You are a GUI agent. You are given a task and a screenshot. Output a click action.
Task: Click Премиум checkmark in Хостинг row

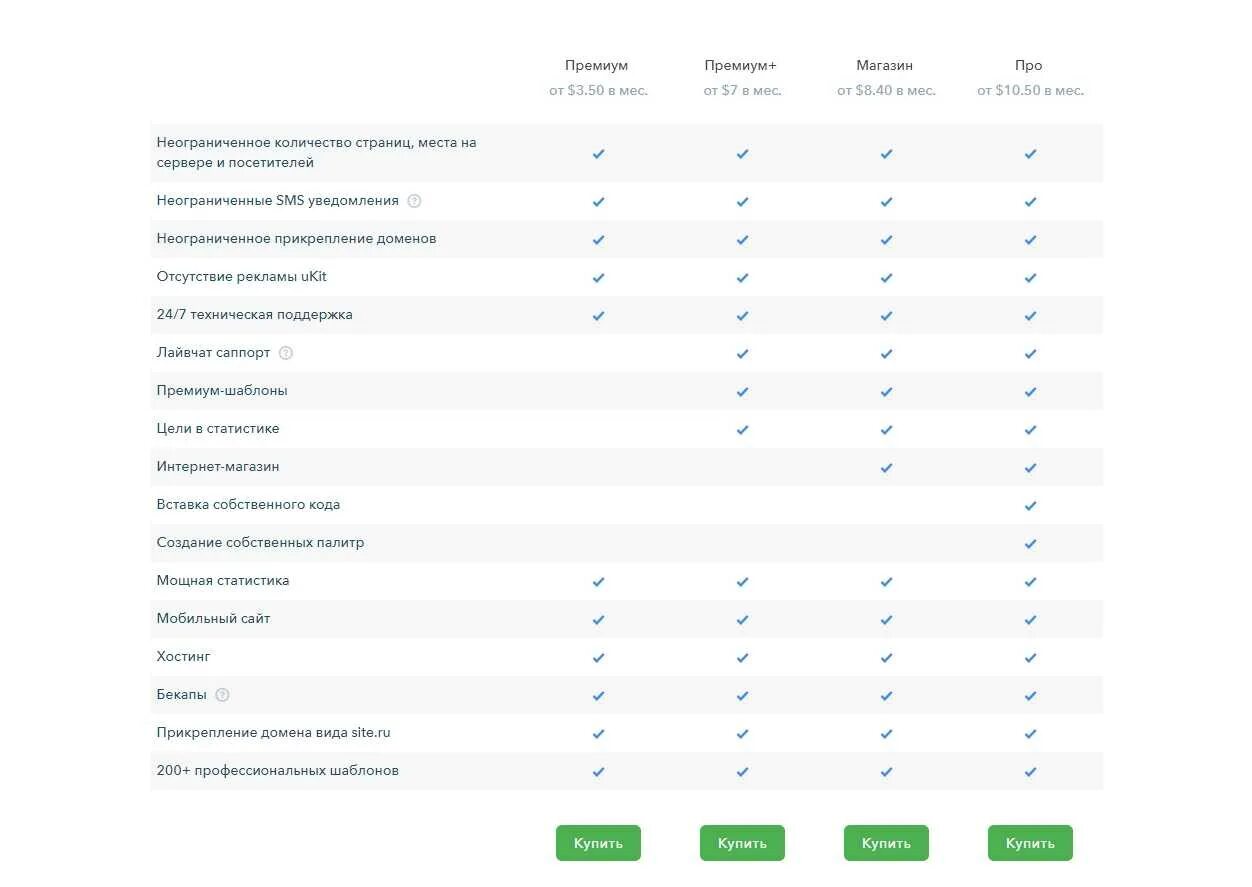(598, 658)
